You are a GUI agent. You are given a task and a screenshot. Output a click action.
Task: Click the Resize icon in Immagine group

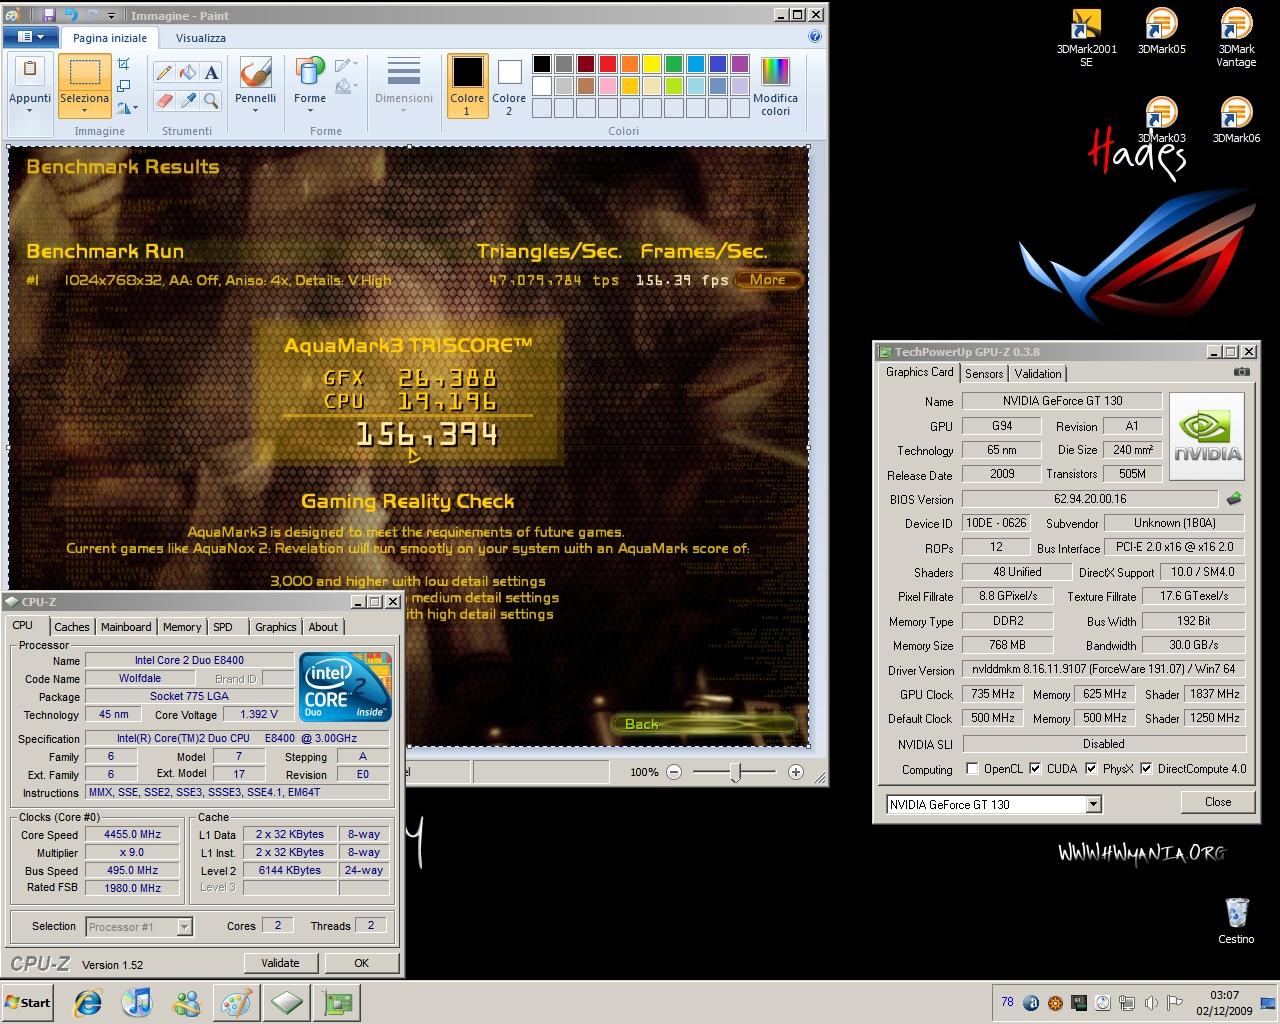coord(124,85)
